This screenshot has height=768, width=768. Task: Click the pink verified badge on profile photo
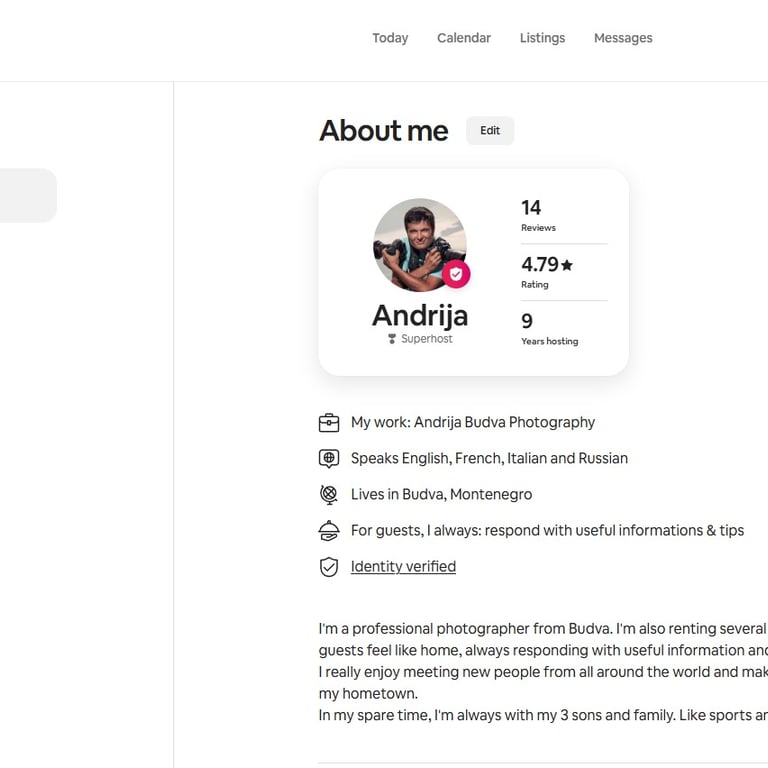tap(456, 274)
